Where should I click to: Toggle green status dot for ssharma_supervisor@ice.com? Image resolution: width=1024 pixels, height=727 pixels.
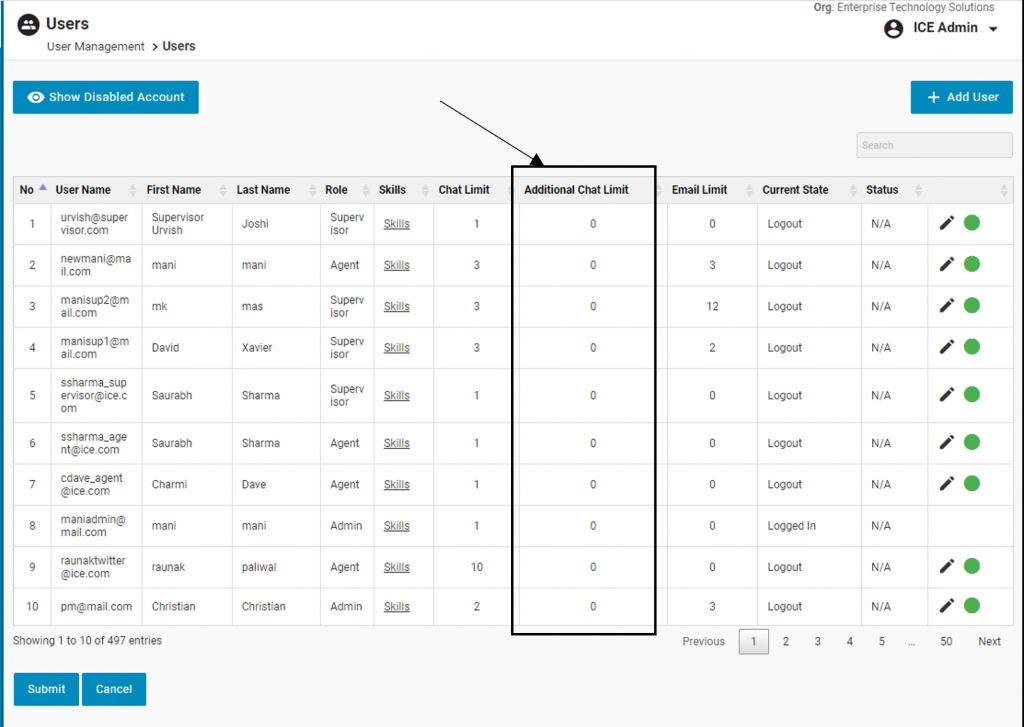pyautogui.click(x=972, y=395)
